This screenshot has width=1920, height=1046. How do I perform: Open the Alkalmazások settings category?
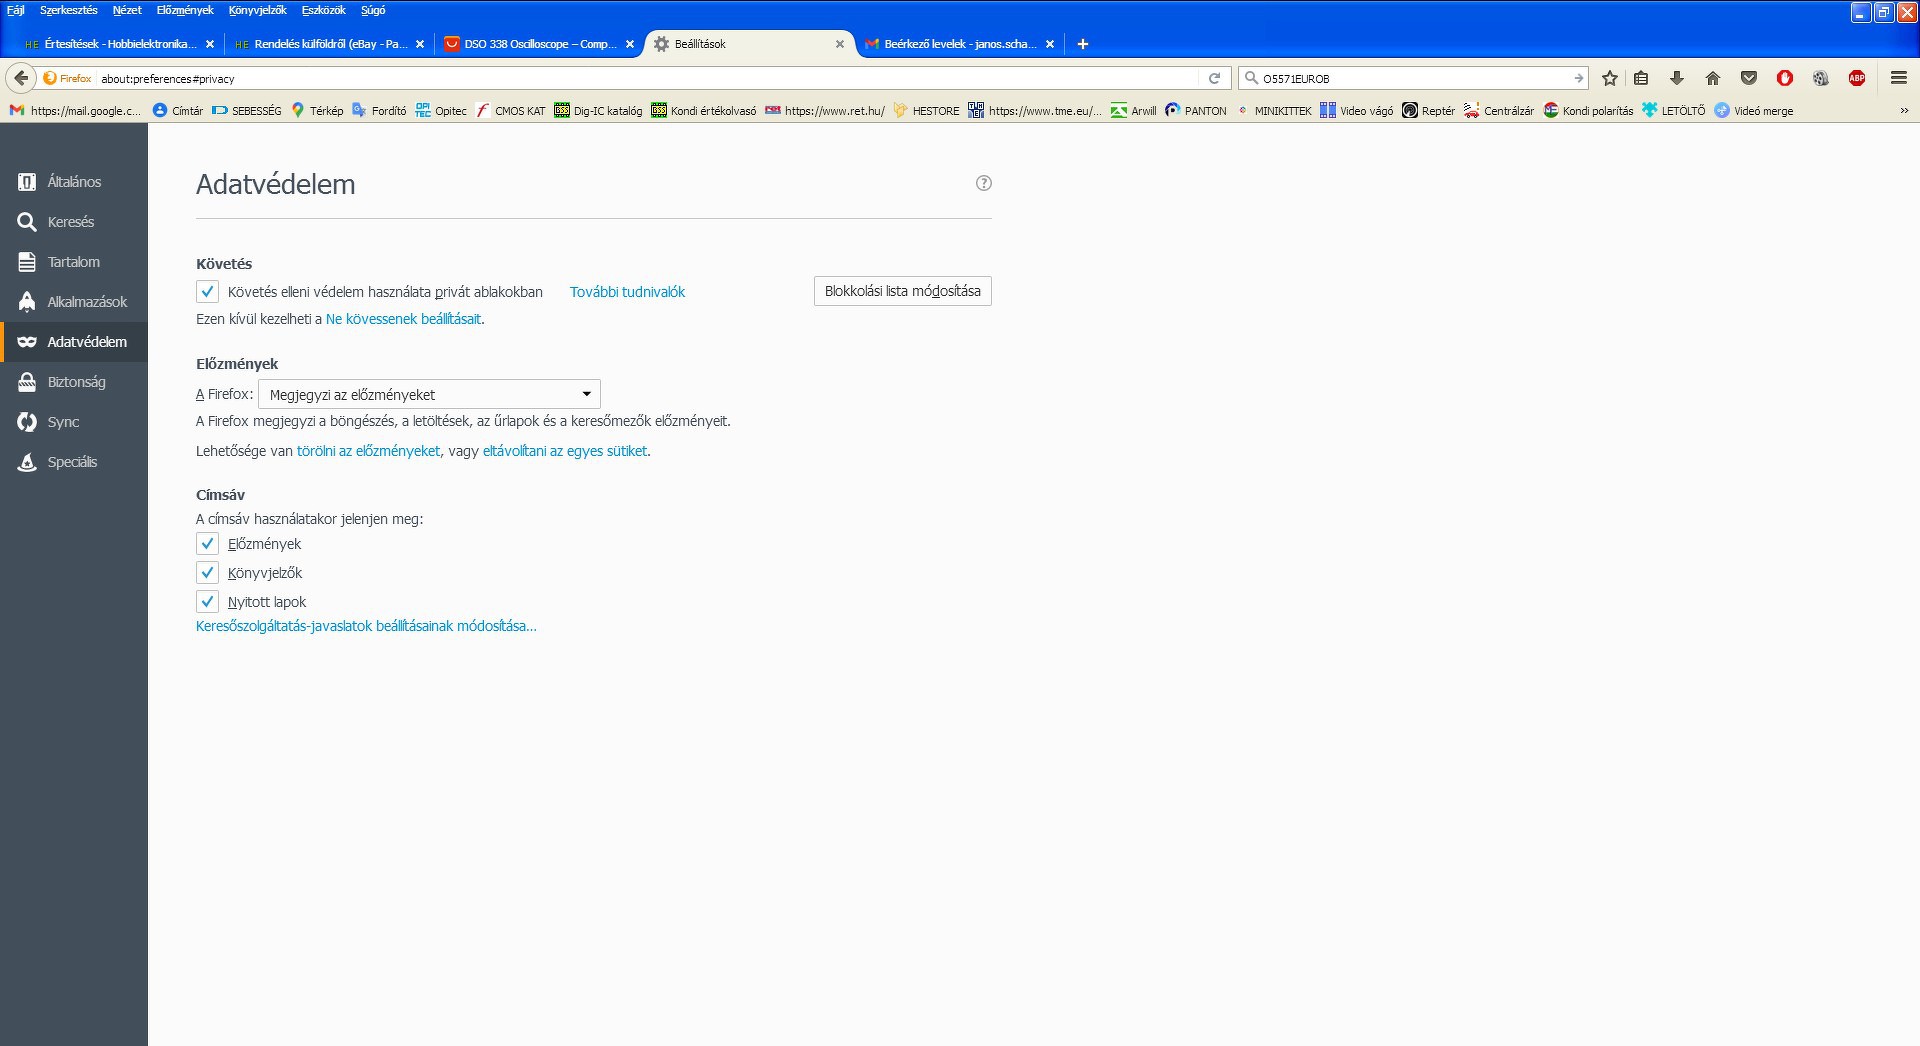tap(74, 302)
